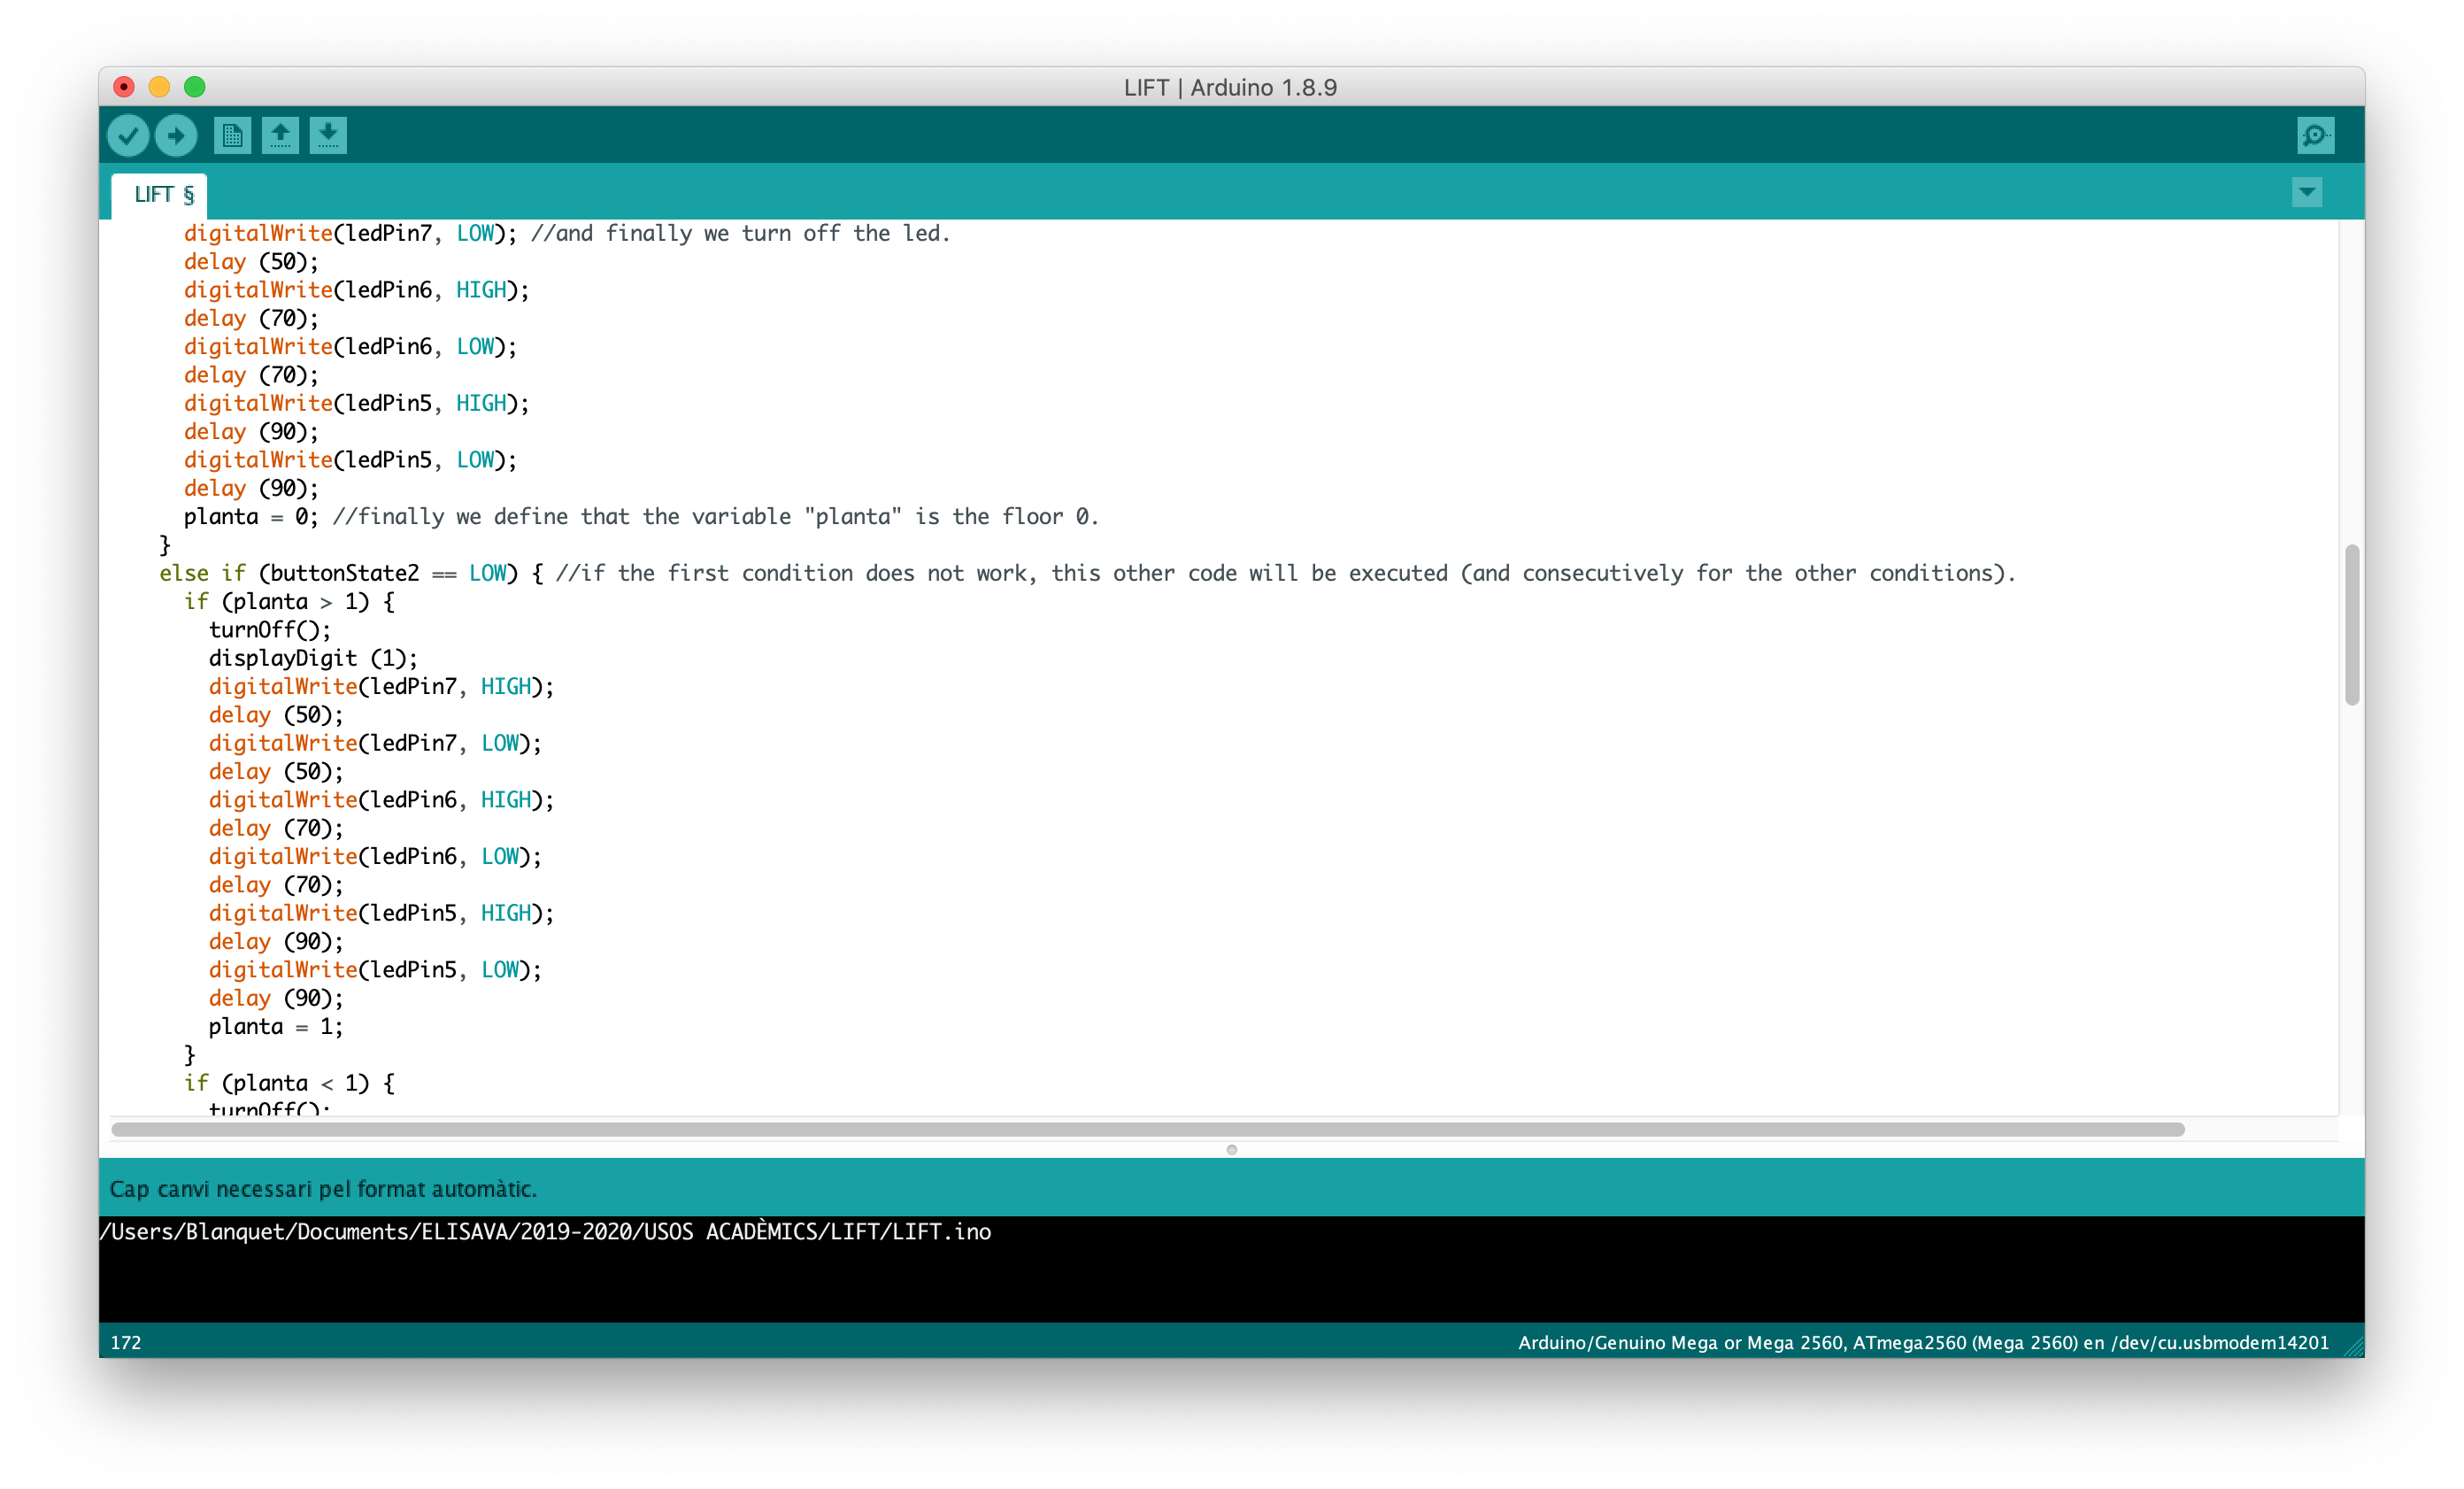Open the Serial Monitor magnifier icon
Image resolution: width=2464 pixels, height=1489 pixels.
click(x=2315, y=136)
